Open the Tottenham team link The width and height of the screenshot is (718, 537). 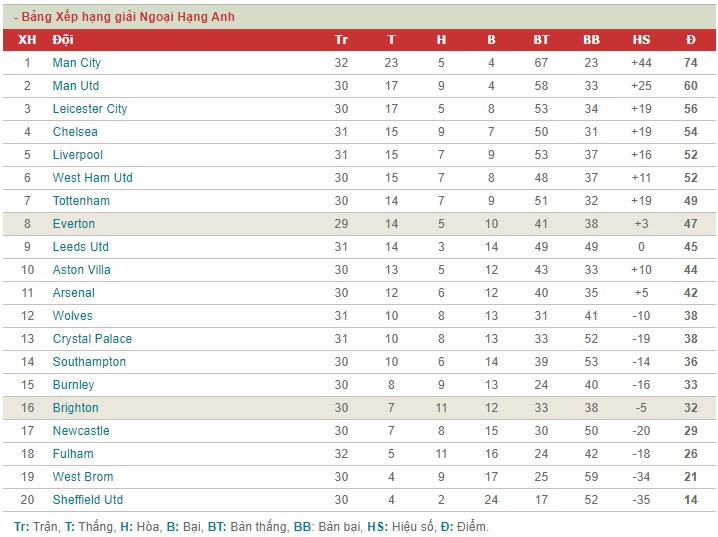point(81,201)
